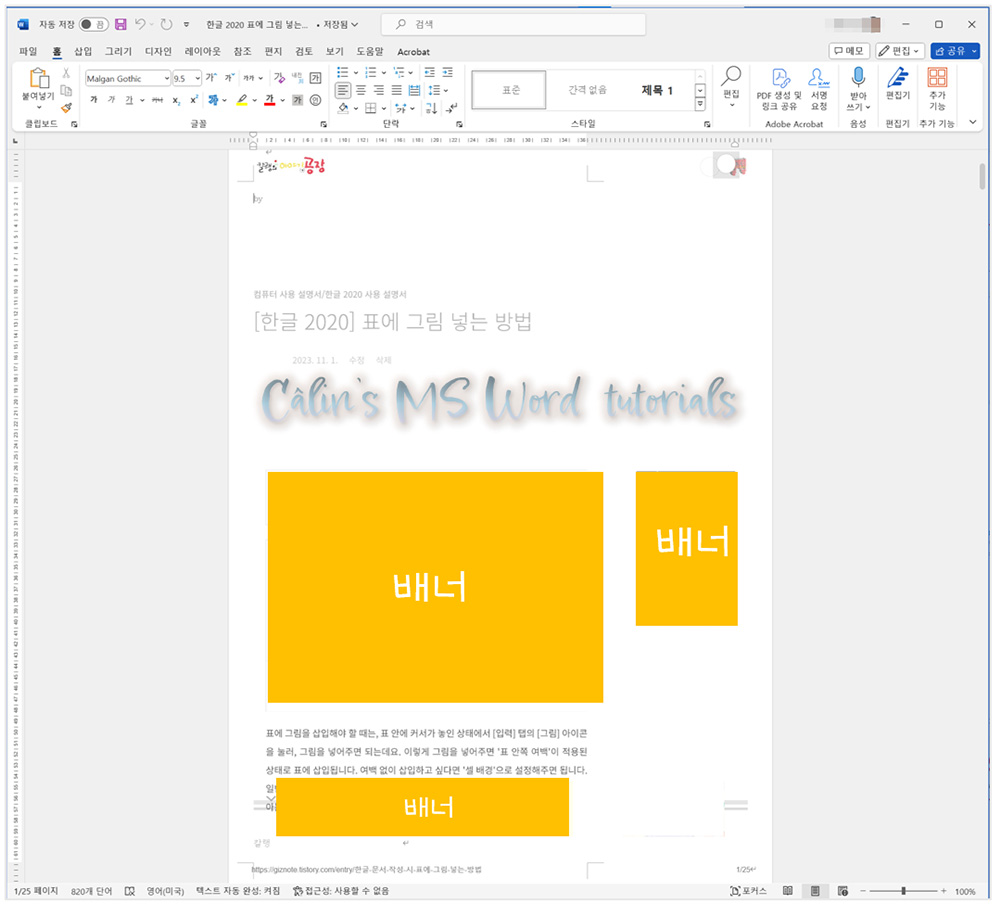1000x916 pixels.
Task: Switch to the 삽입 Insert tab
Action: [83, 52]
